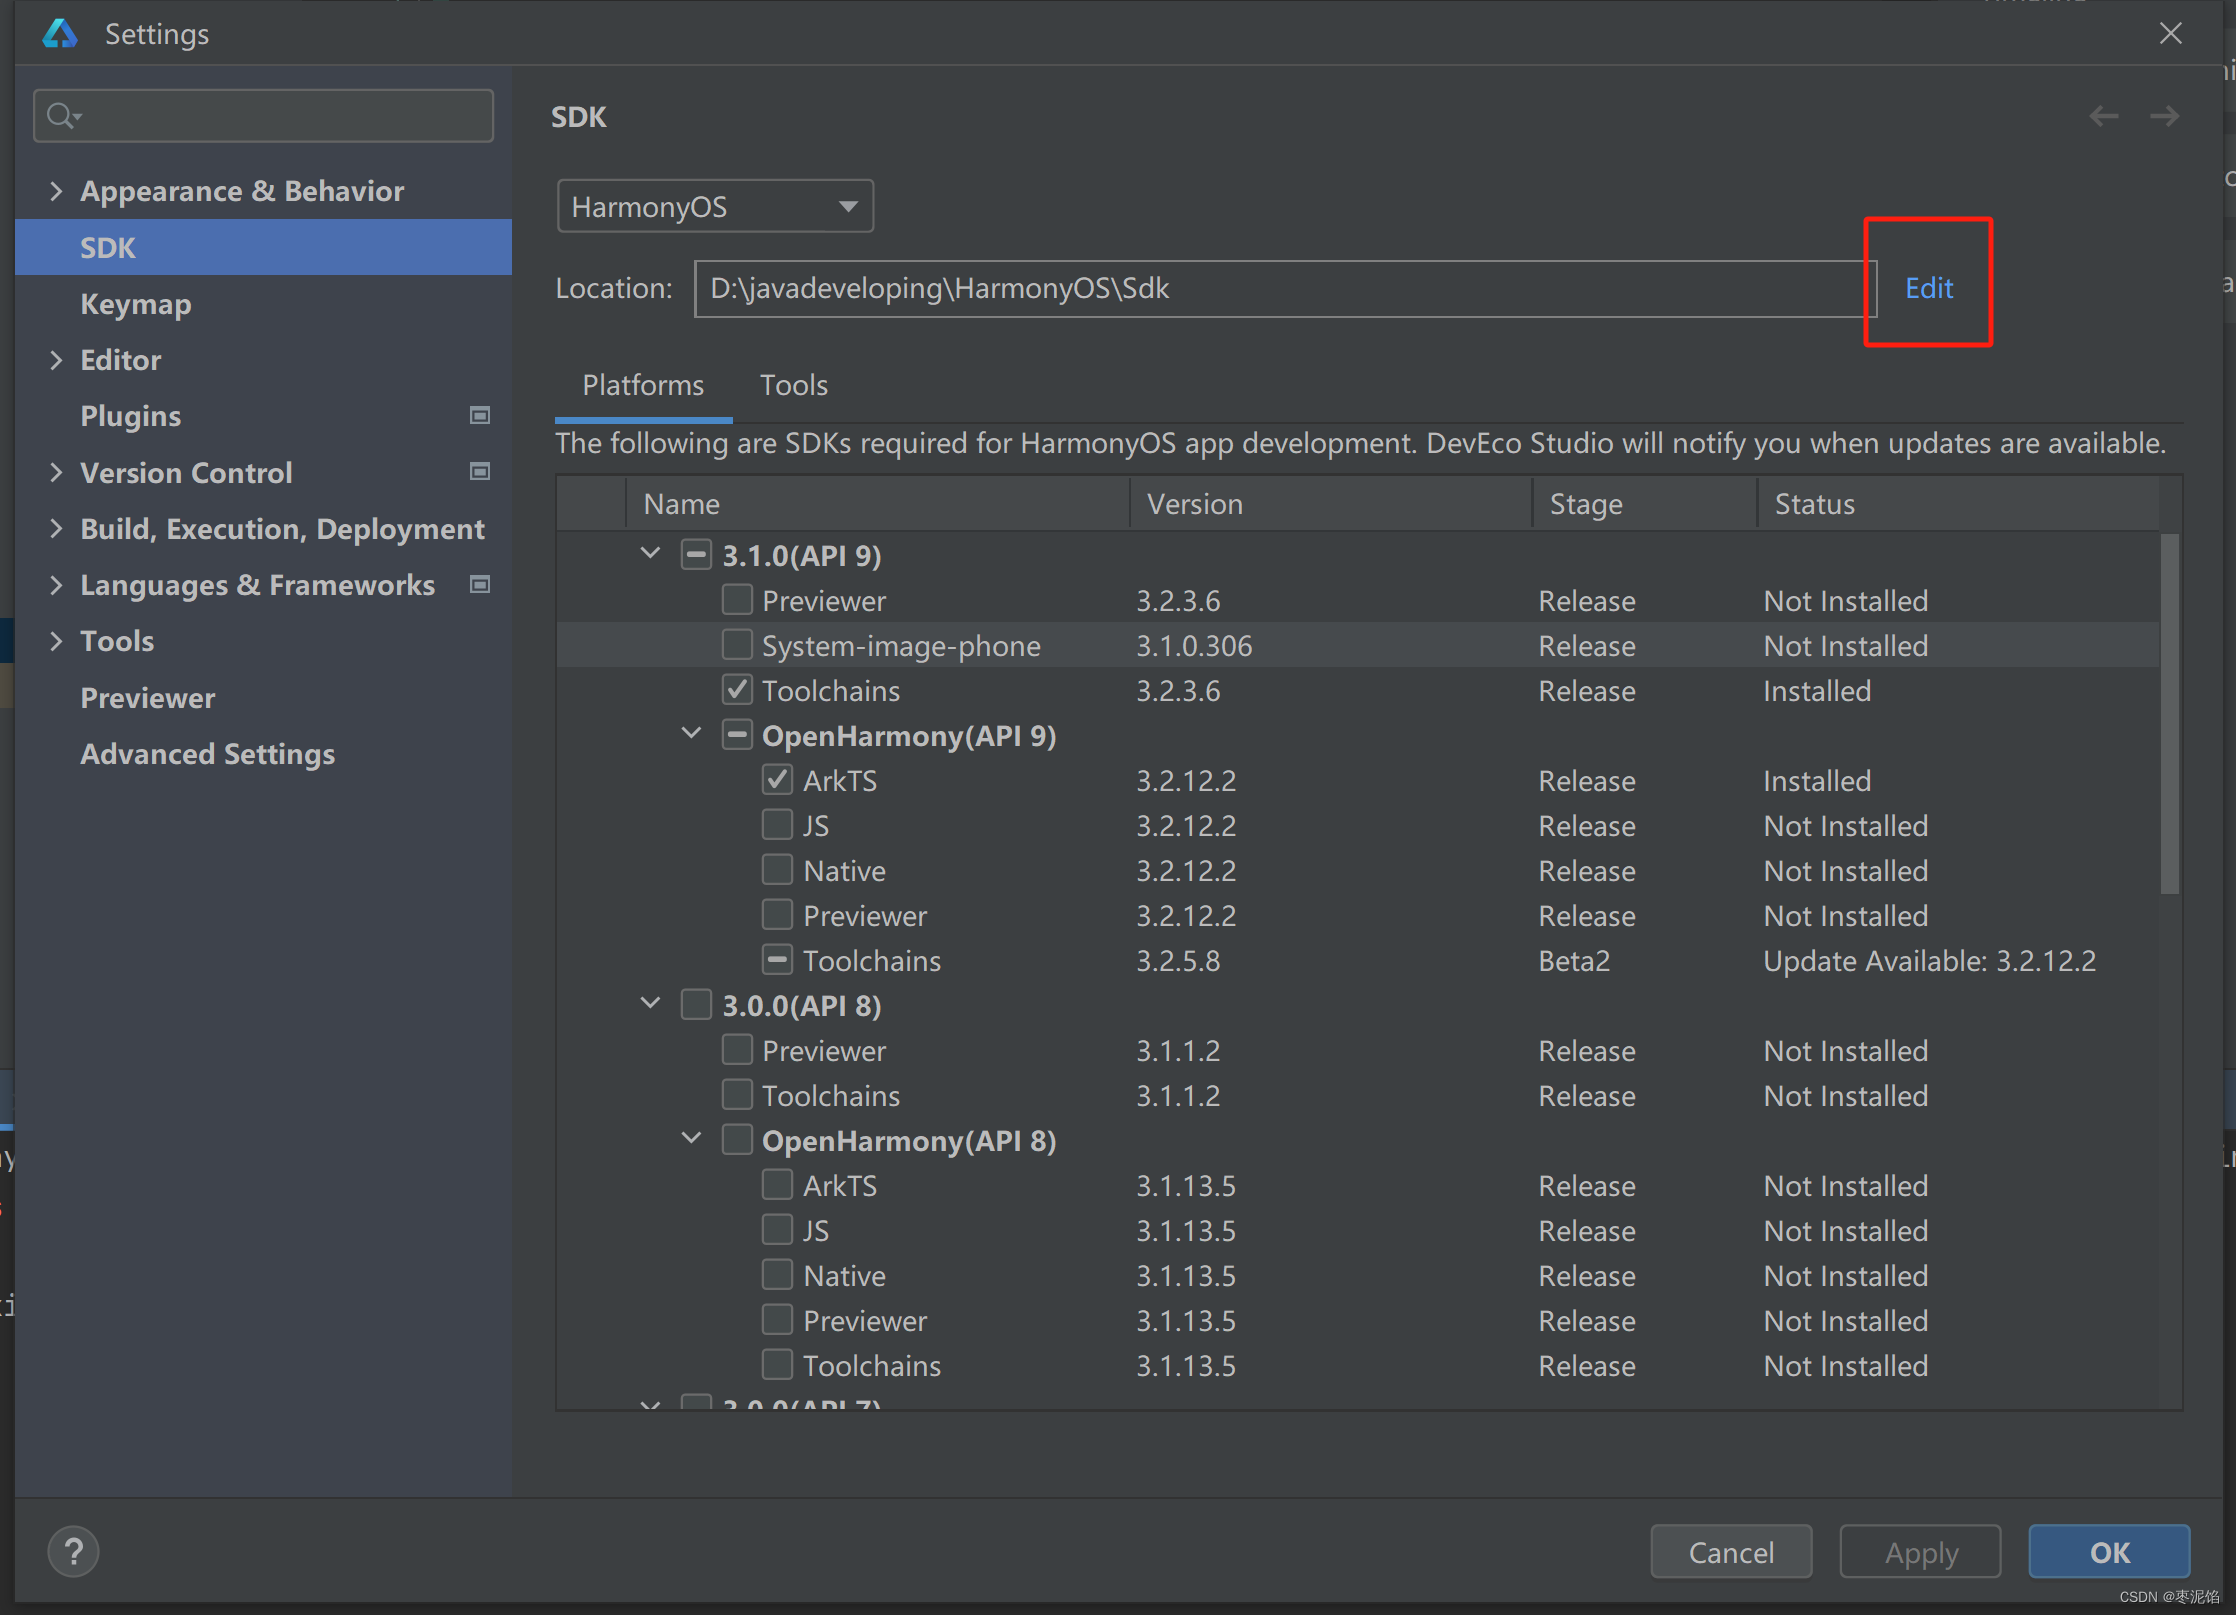The height and width of the screenshot is (1615, 2236).
Task: Click the SDK Location path field
Action: tap(1286, 289)
